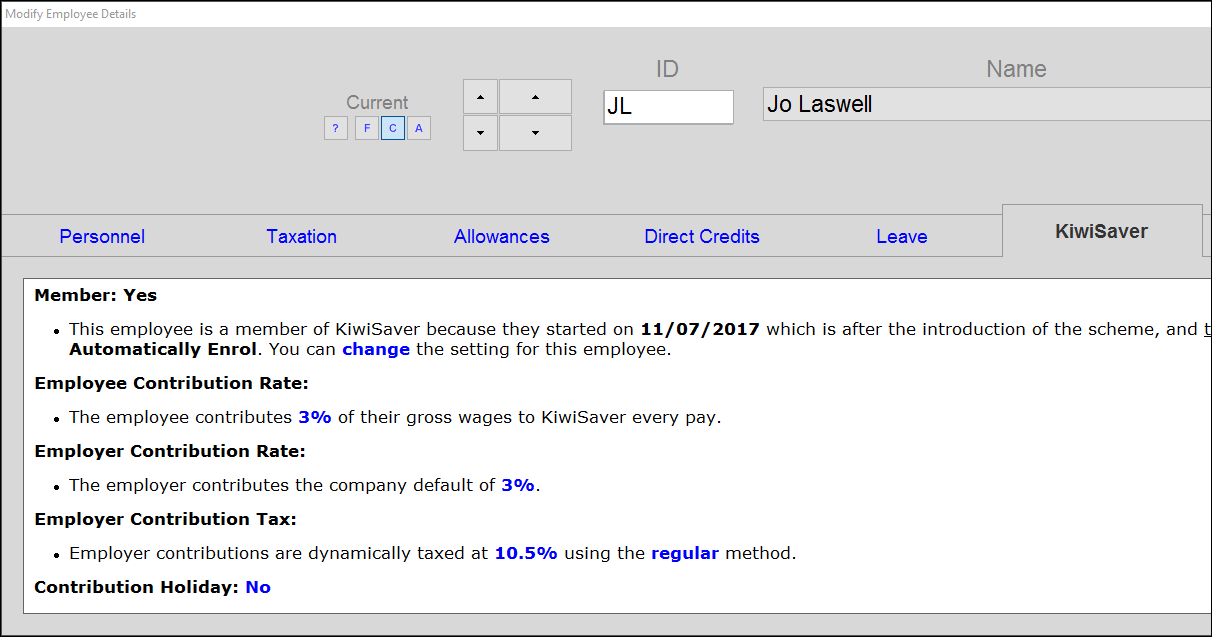Image resolution: width=1212 pixels, height=637 pixels.
Task: Go to the Allowances tab
Action: [x=502, y=237]
